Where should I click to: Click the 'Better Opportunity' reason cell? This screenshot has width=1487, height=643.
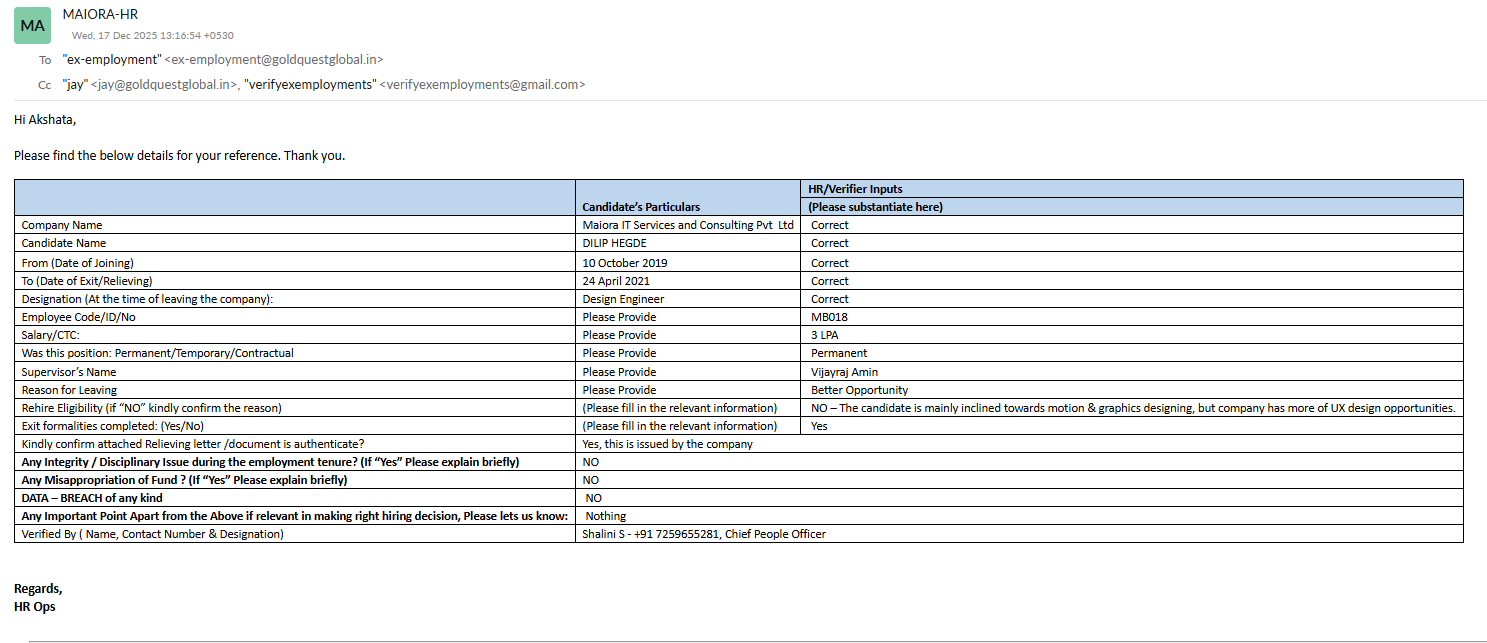click(1133, 390)
